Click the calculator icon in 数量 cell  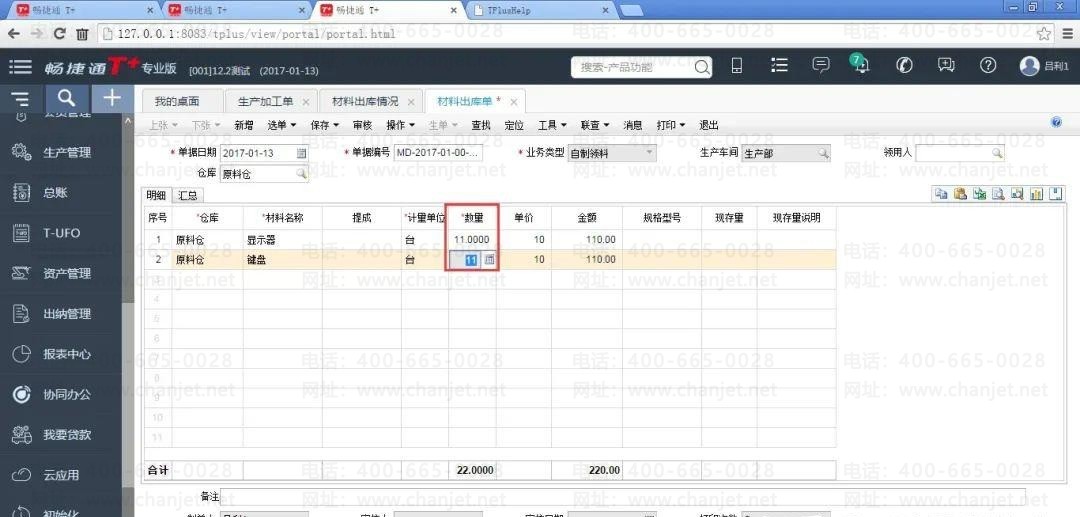point(489,260)
